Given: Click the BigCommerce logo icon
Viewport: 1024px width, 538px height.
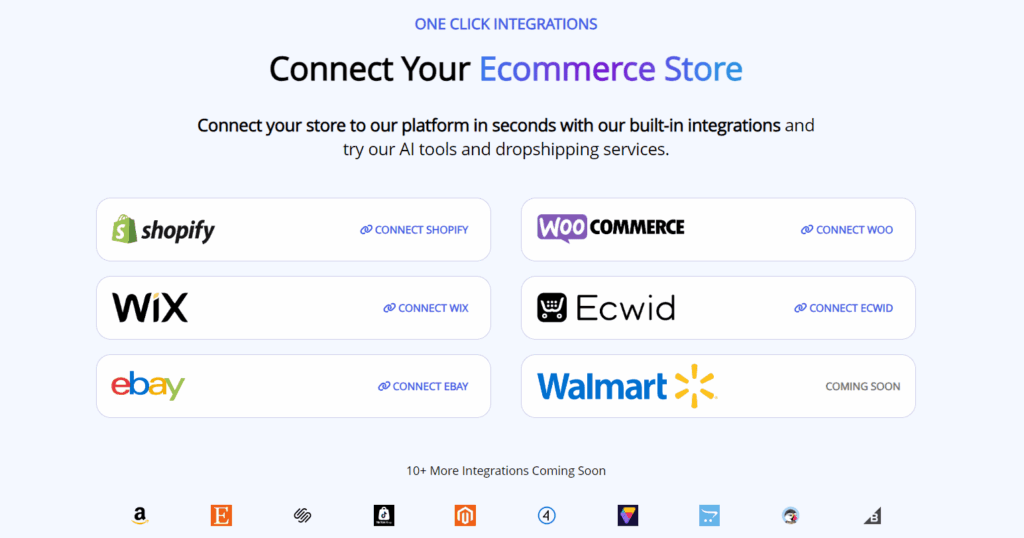Looking at the screenshot, I should (872, 516).
